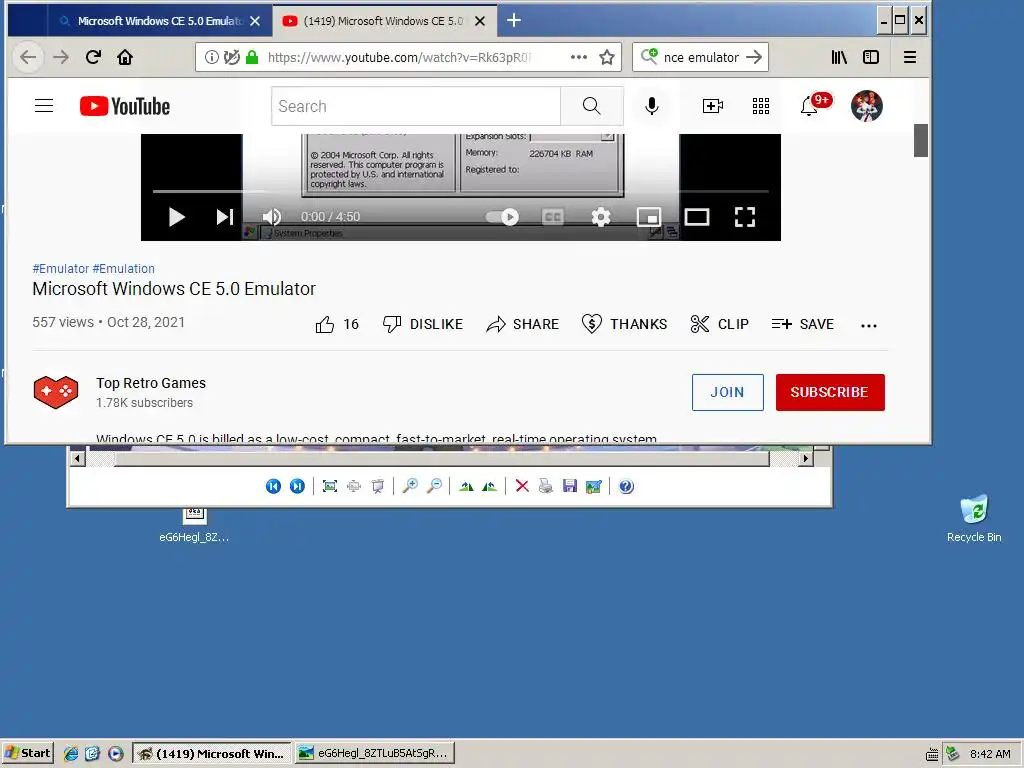This screenshot has height=768, width=1024.
Task: Reload the YouTube page
Action: tap(93, 57)
